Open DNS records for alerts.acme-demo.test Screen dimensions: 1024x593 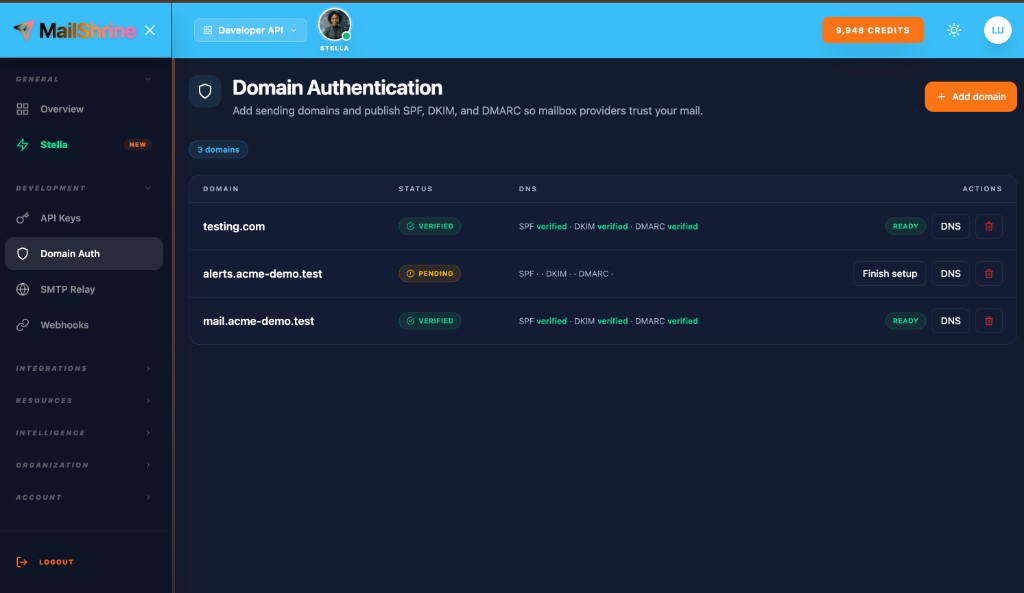point(950,274)
